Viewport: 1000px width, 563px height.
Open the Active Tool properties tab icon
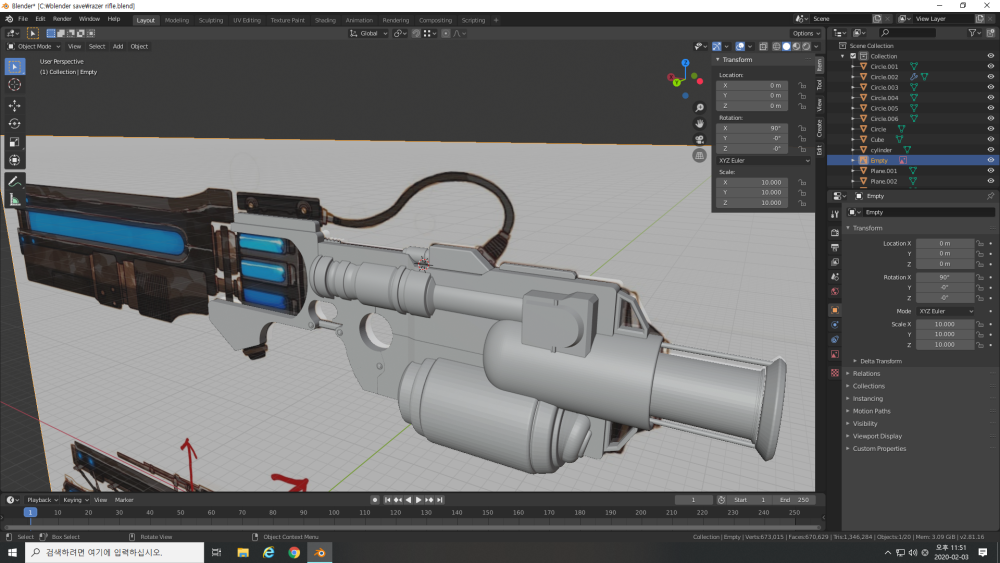coord(835,214)
